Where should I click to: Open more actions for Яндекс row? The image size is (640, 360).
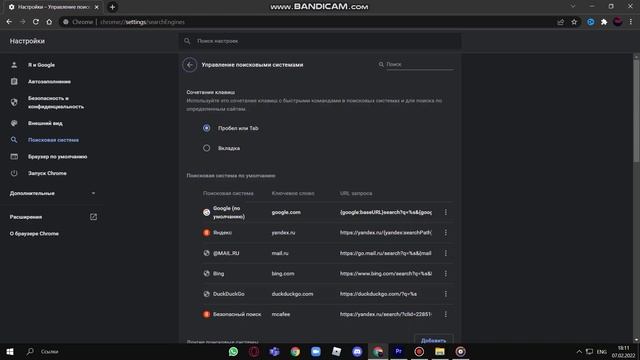pos(446,233)
